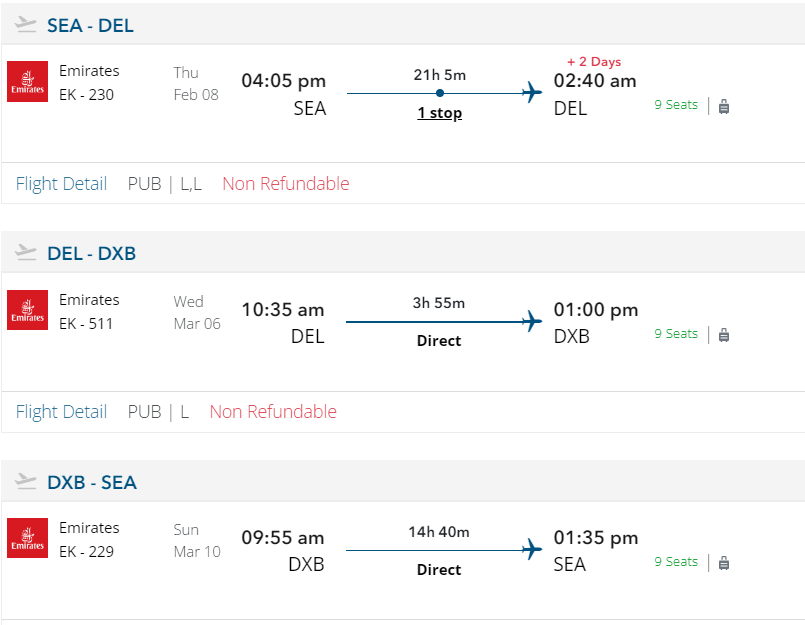Screen dimensions: 805x625
Task: Click the + 2 Days arrival note
Action: [x=594, y=62]
